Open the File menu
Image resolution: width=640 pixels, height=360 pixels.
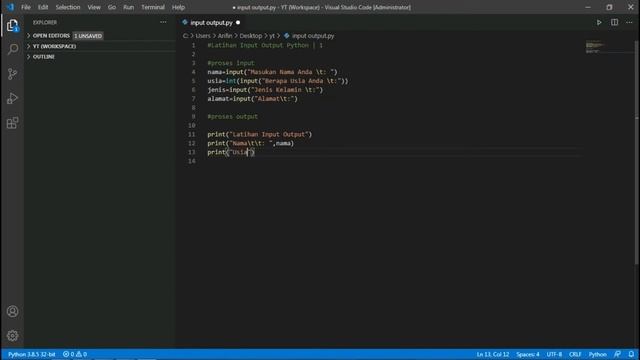(x=26, y=7)
